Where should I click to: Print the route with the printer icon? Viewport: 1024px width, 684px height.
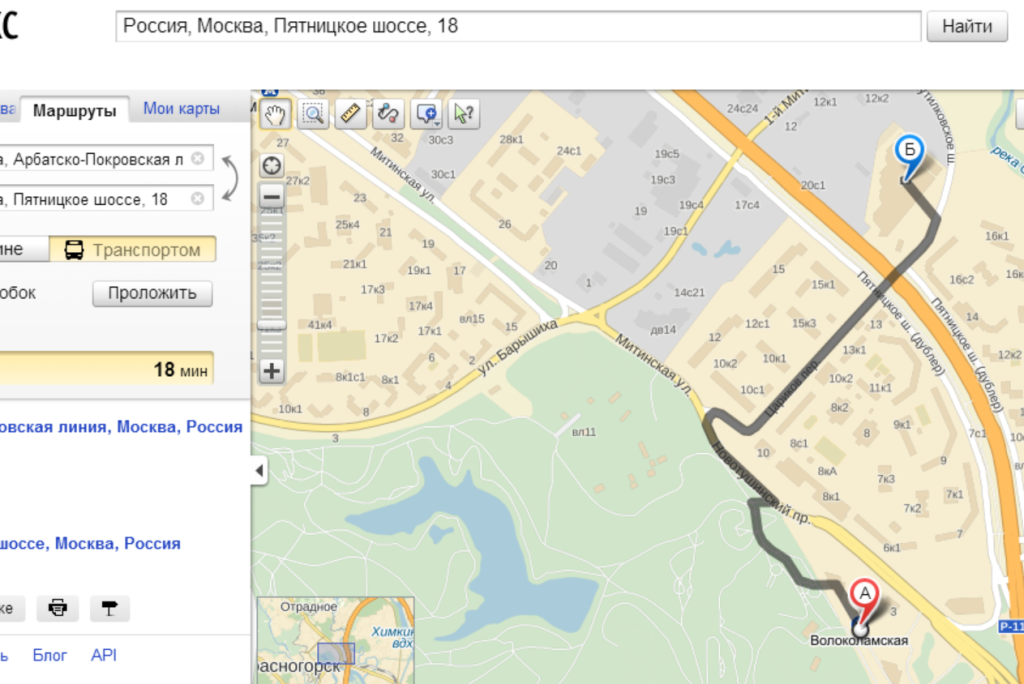click(57, 608)
